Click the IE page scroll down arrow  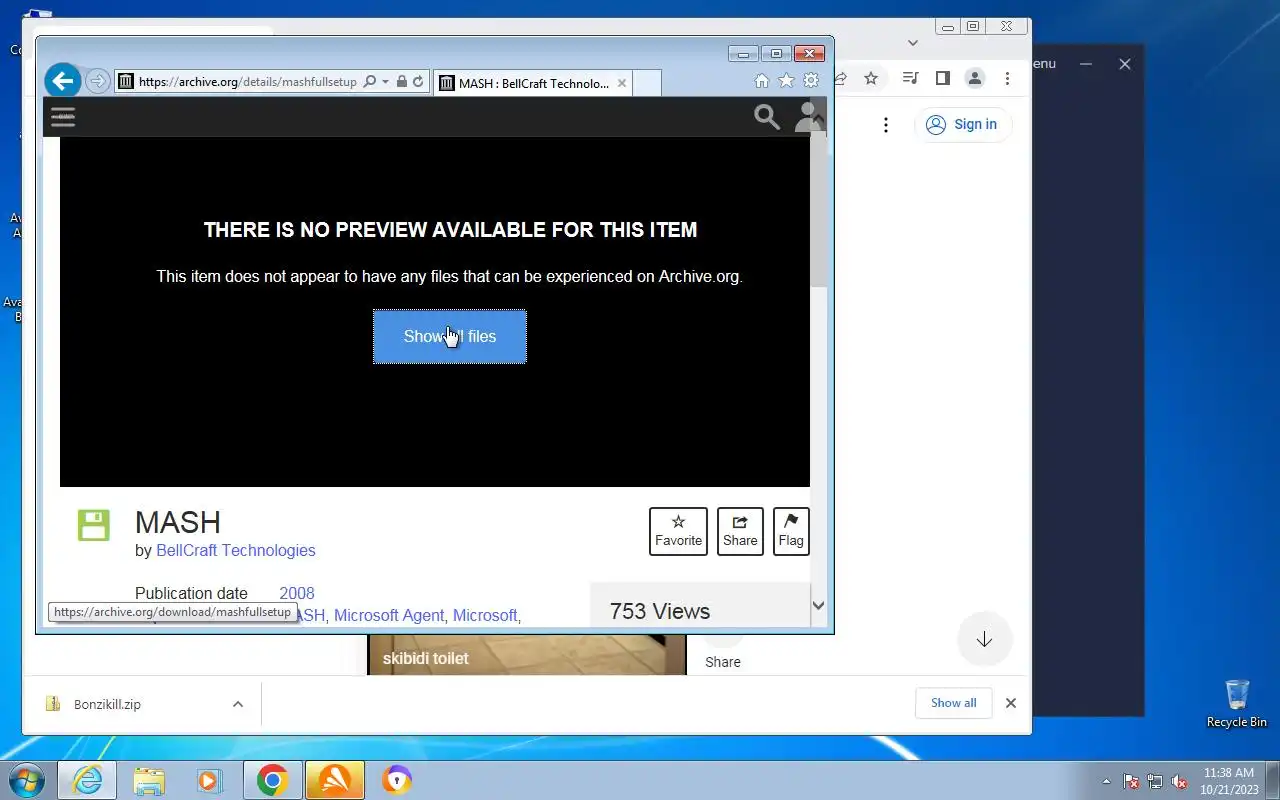click(818, 605)
